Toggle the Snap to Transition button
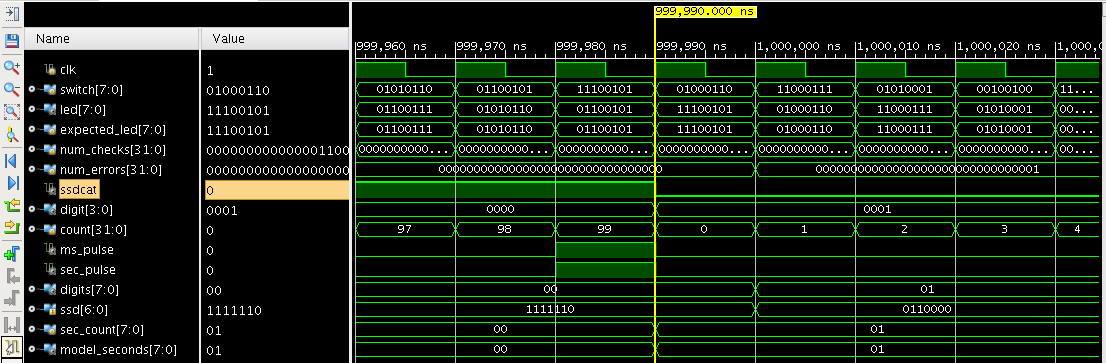Image resolution: width=1106 pixels, height=363 pixels. click(11, 347)
